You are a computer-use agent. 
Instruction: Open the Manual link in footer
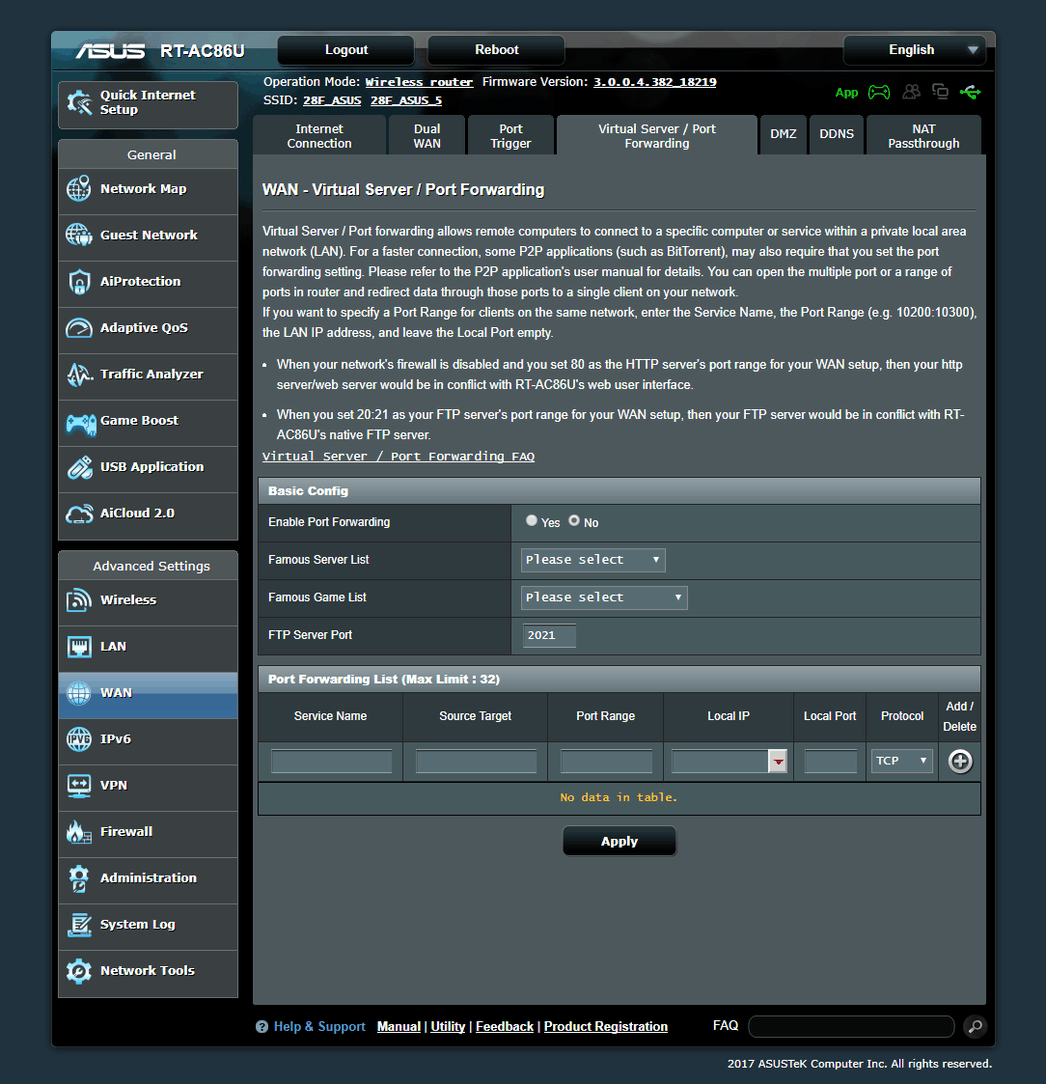tap(398, 1027)
